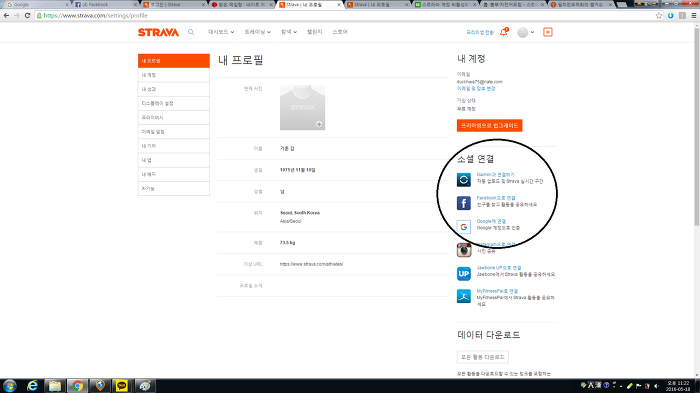The height and width of the screenshot is (393, 700).
Task: Follow the Google에 연결 link
Action: [x=491, y=222]
